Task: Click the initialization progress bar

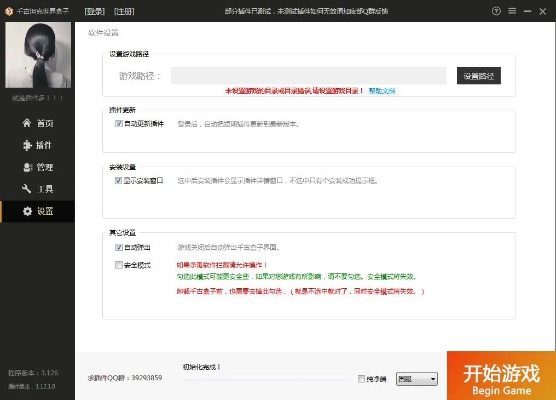Action: pyautogui.click(x=267, y=379)
